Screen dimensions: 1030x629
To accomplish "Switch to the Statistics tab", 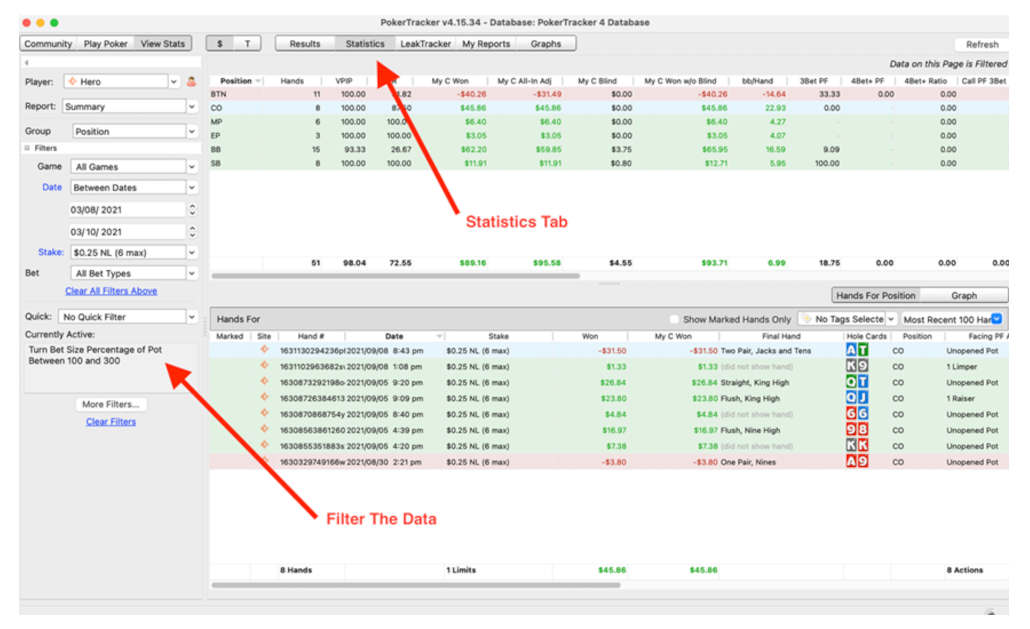I will pos(365,43).
